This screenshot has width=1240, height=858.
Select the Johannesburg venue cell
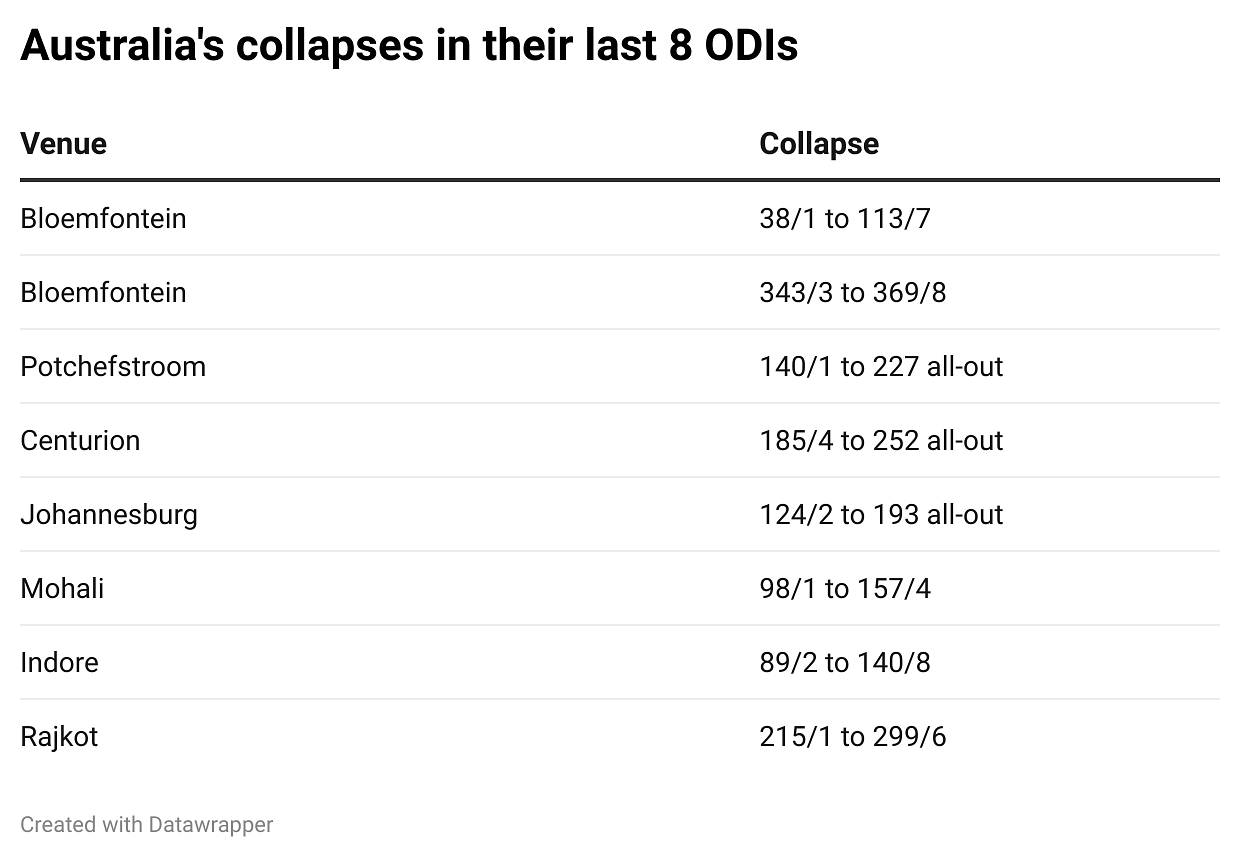[109, 514]
